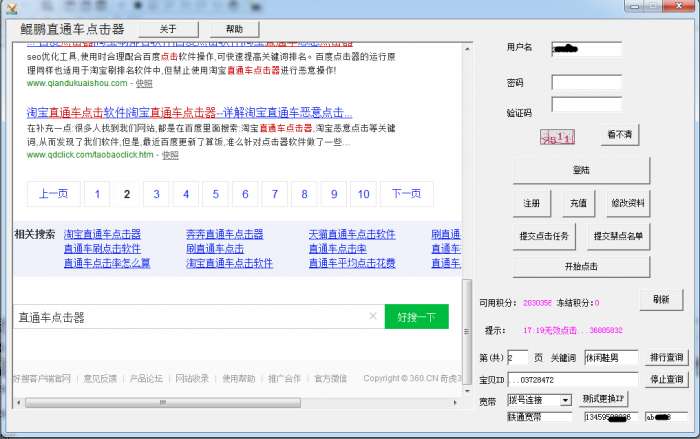Open the 意见反馈 footer link
Image resolution: width=700 pixels, height=439 pixels.
point(100,379)
